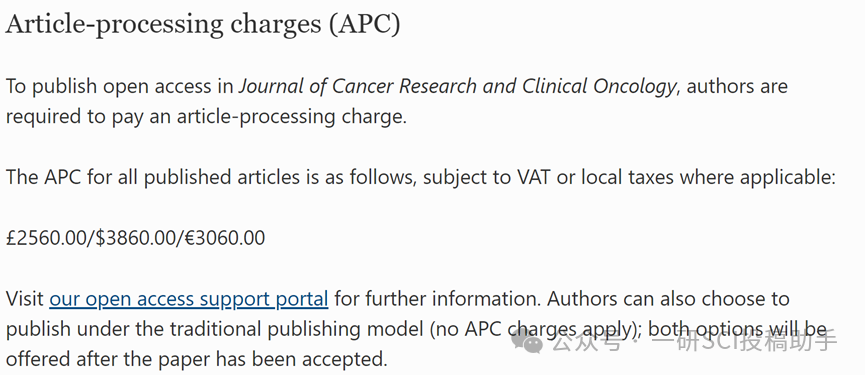Click the words 'To publish open access'
Screen dimensions: 865x375
pyautogui.click(x=108, y=87)
